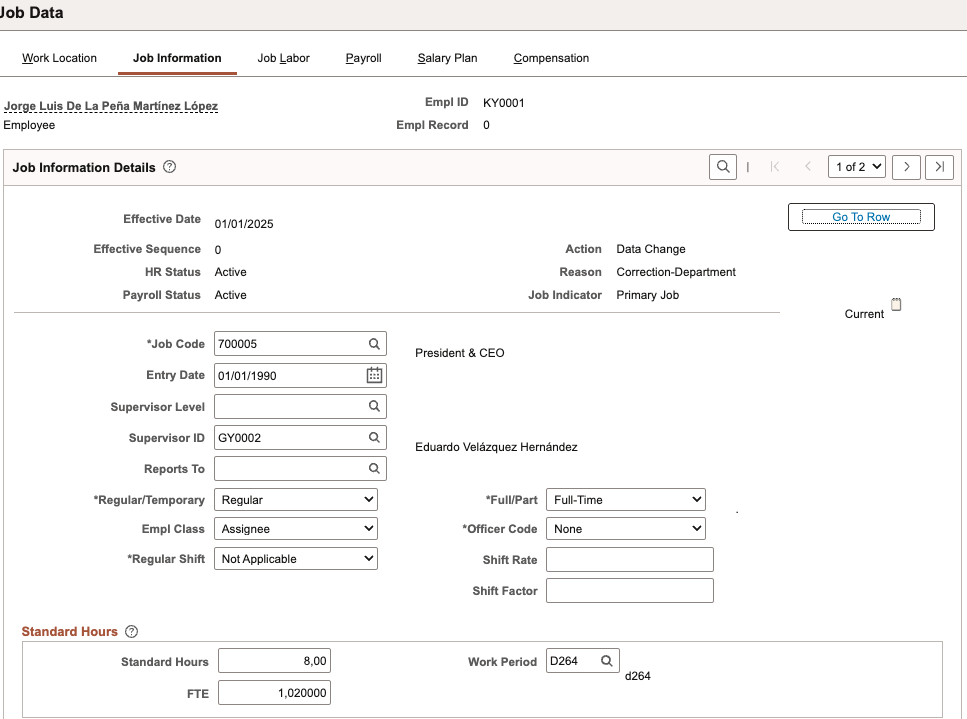Expand the Regular/Temporary dropdown
967x719 pixels.
tap(296, 499)
